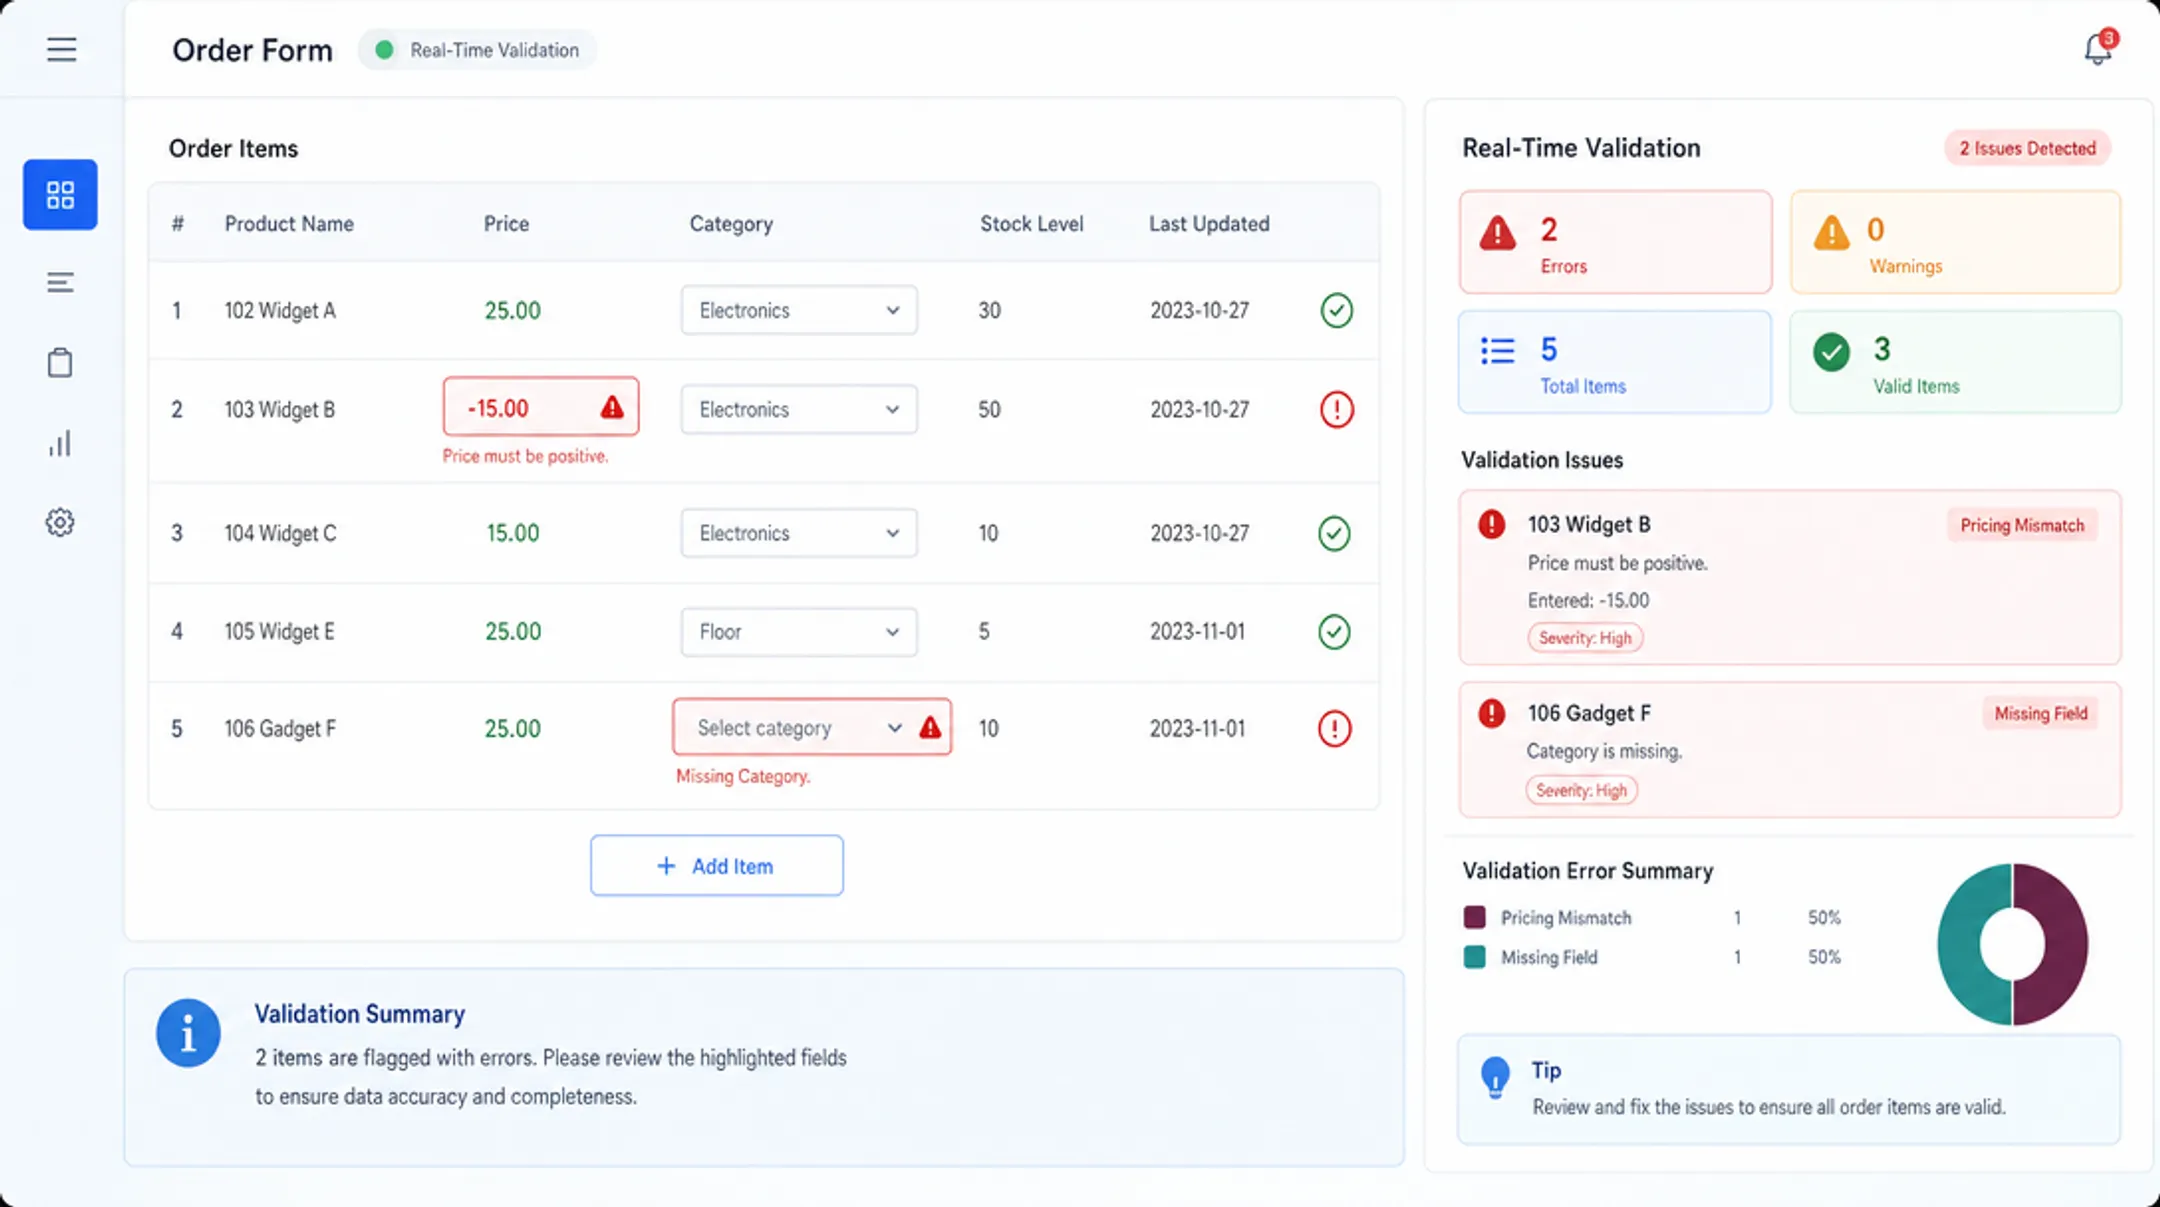Open category dropdown for 102 Widget A

(799, 310)
